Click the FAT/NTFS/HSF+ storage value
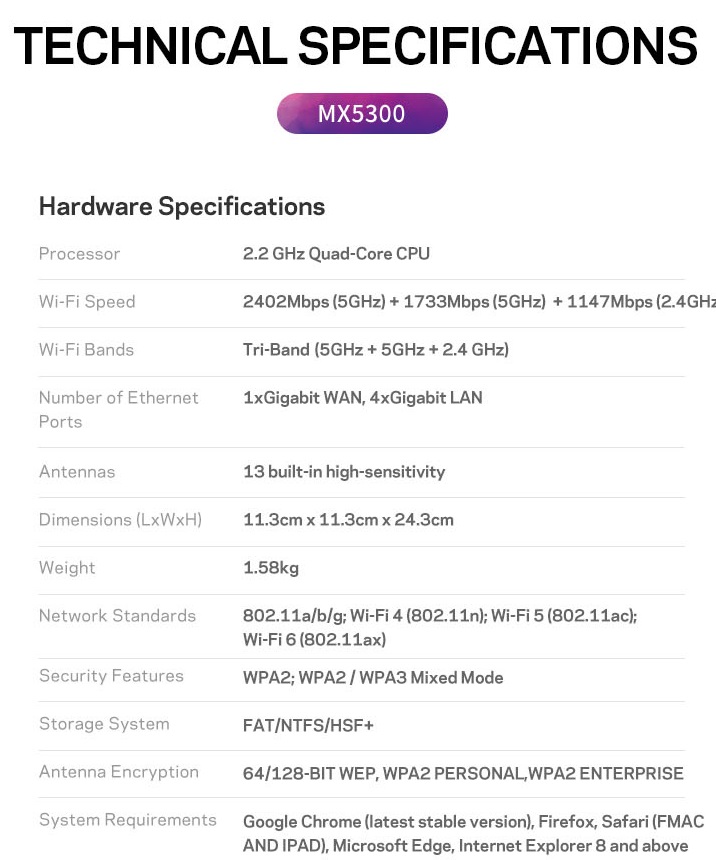The width and height of the screenshot is (716, 860). click(308, 726)
